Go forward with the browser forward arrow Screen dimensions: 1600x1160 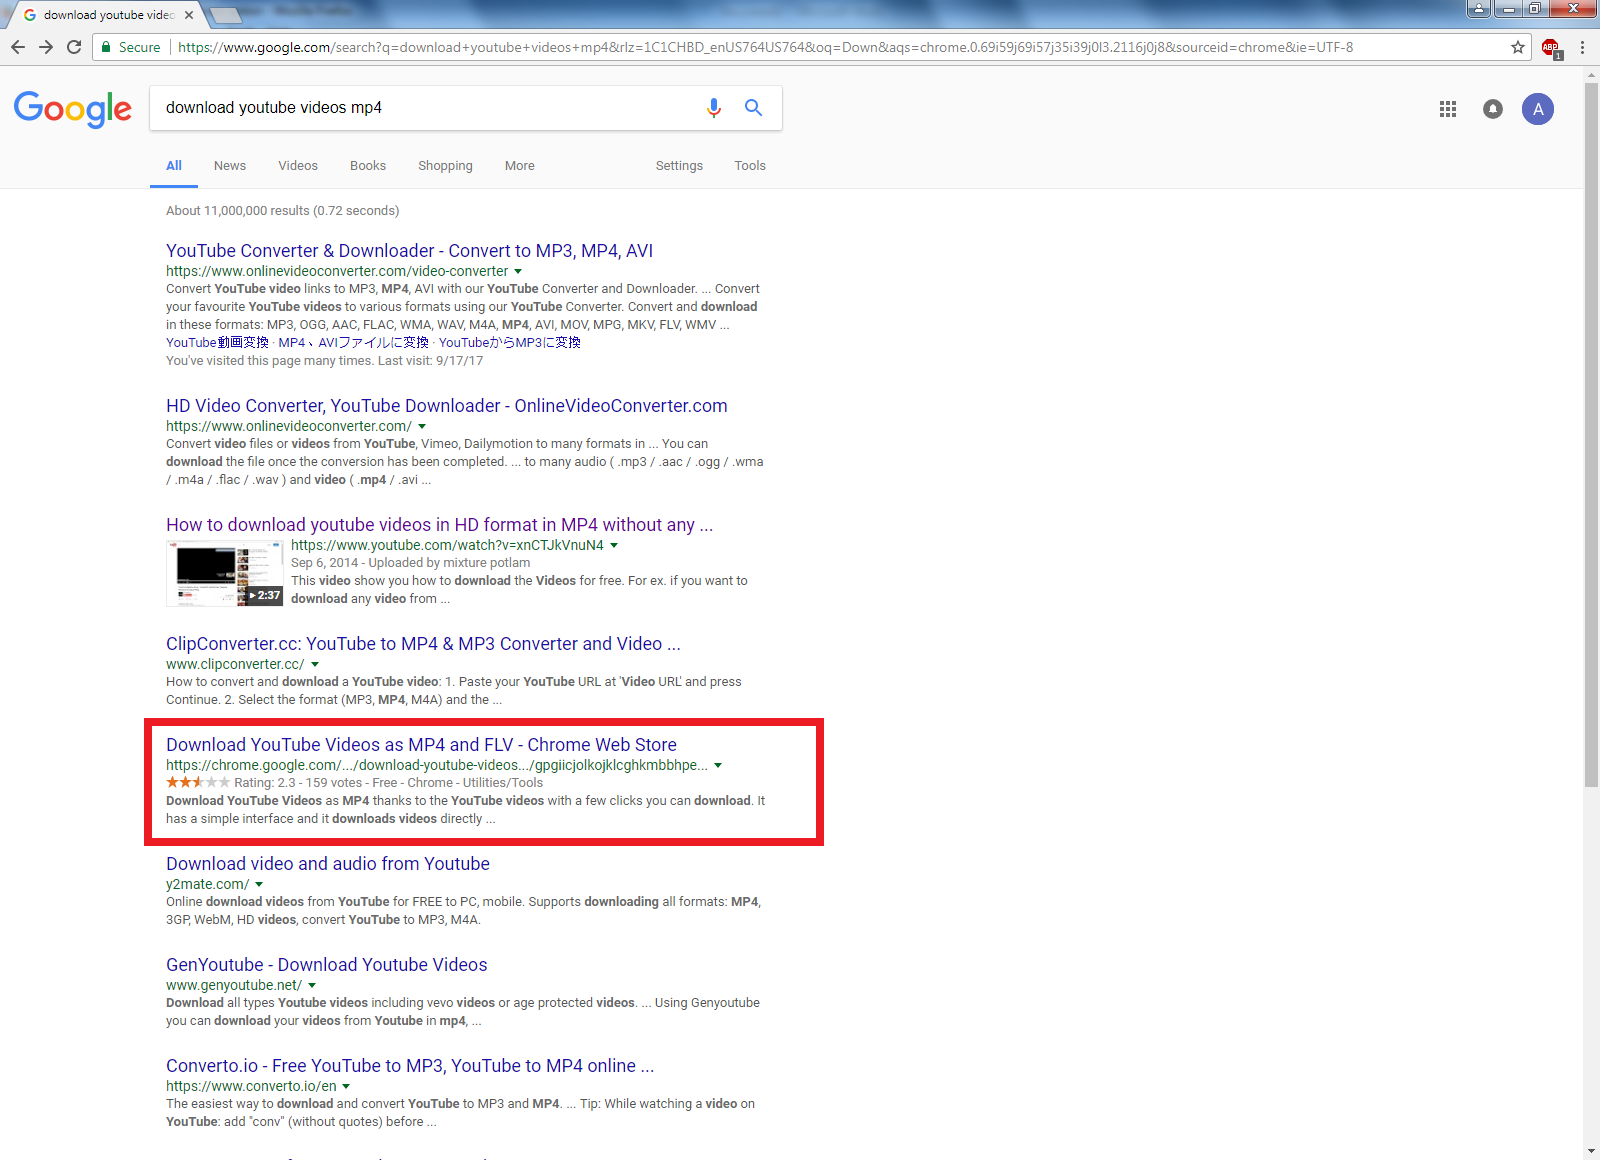click(46, 47)
